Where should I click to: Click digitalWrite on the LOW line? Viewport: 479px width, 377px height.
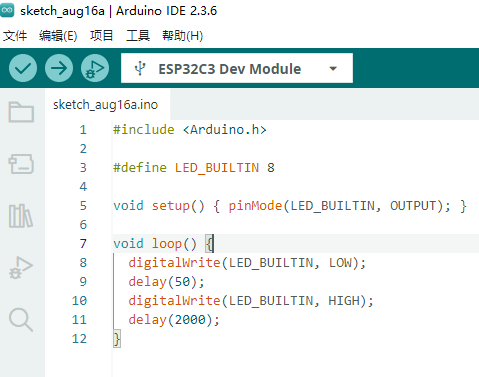click(x=174, y=263)
